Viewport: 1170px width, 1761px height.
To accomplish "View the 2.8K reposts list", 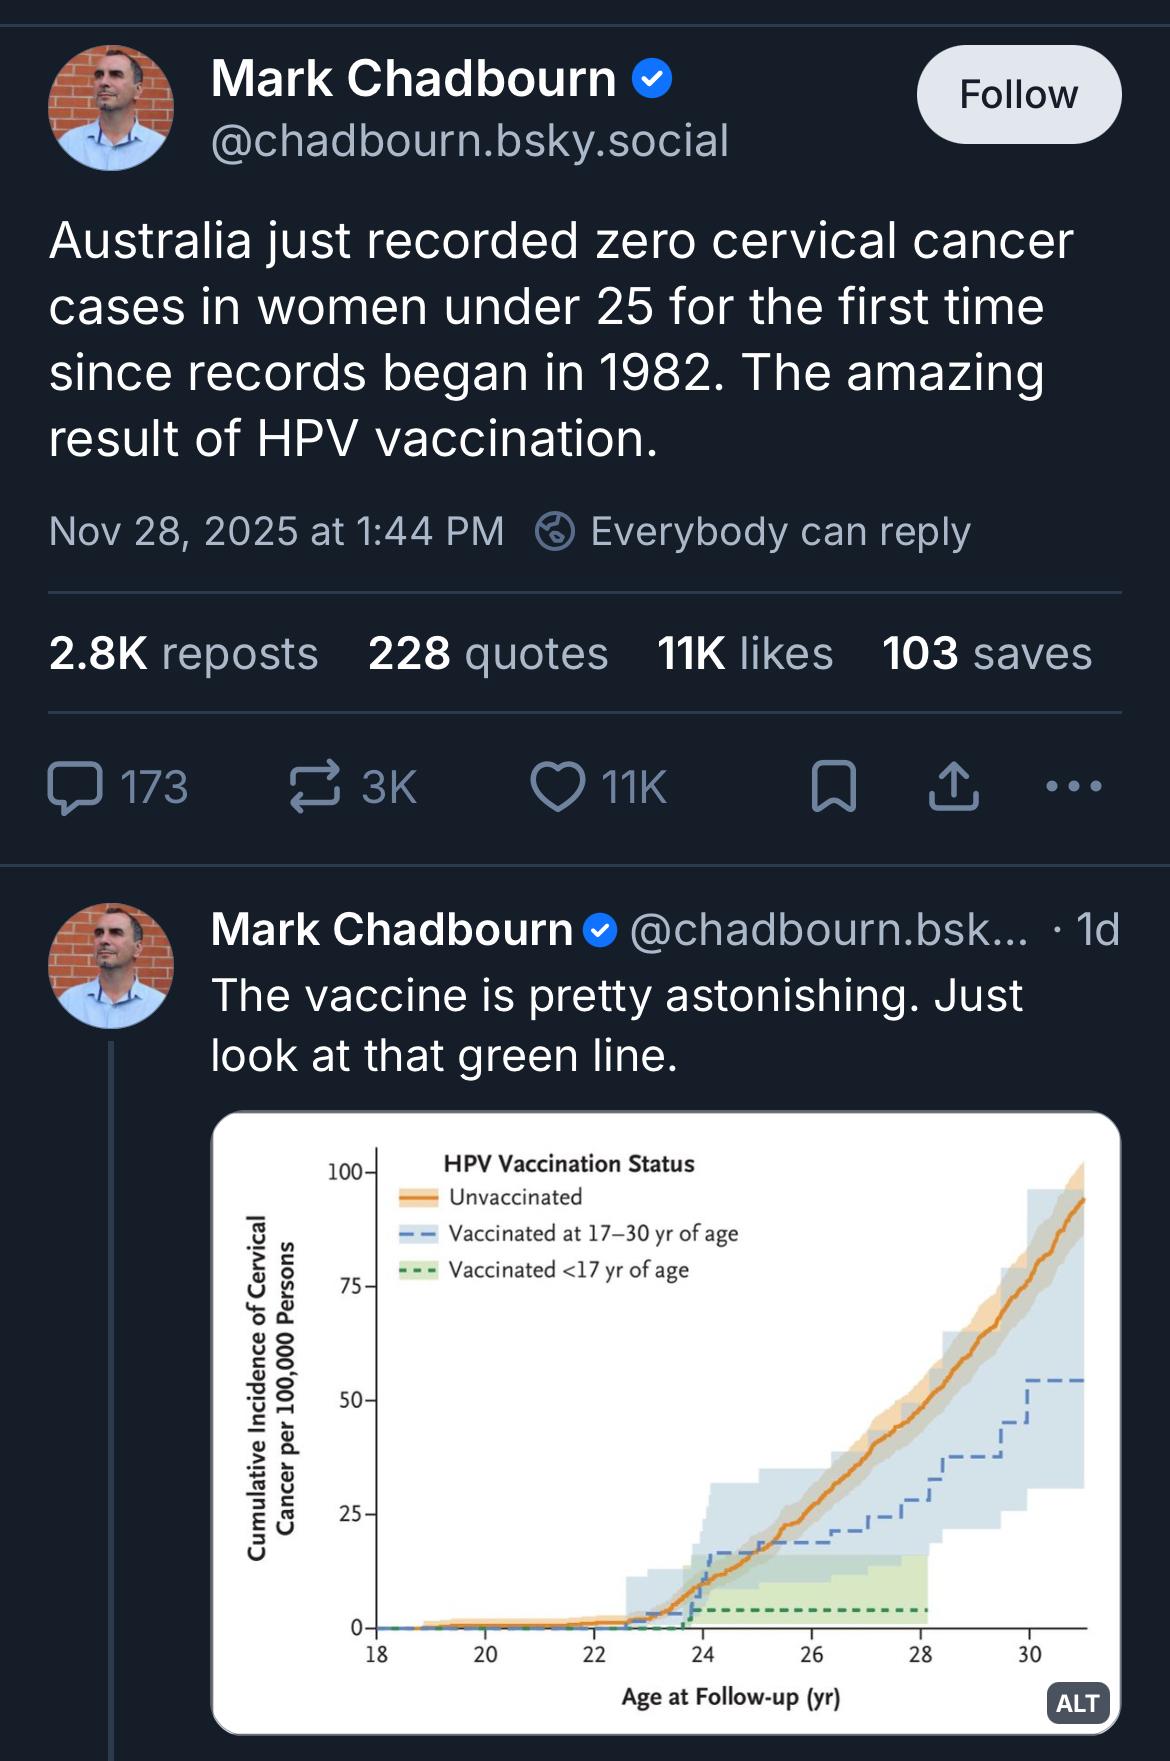I will [183, 653].
